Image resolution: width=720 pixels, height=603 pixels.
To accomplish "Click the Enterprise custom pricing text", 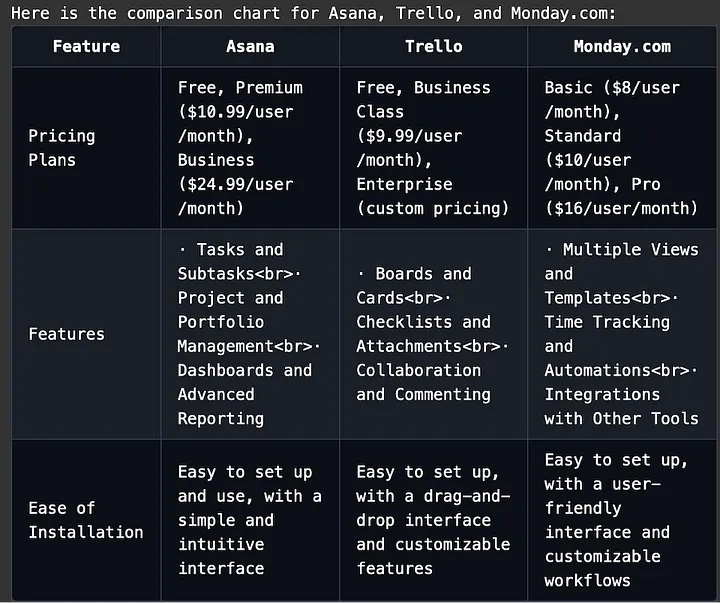I will point(433,196).
